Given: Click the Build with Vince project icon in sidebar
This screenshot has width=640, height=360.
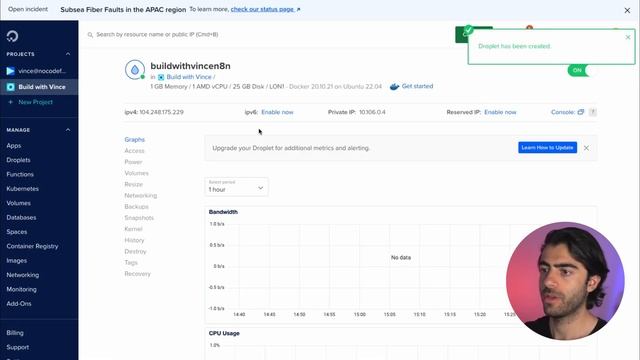Looking at the screenshot, I should tap(10, 87).
